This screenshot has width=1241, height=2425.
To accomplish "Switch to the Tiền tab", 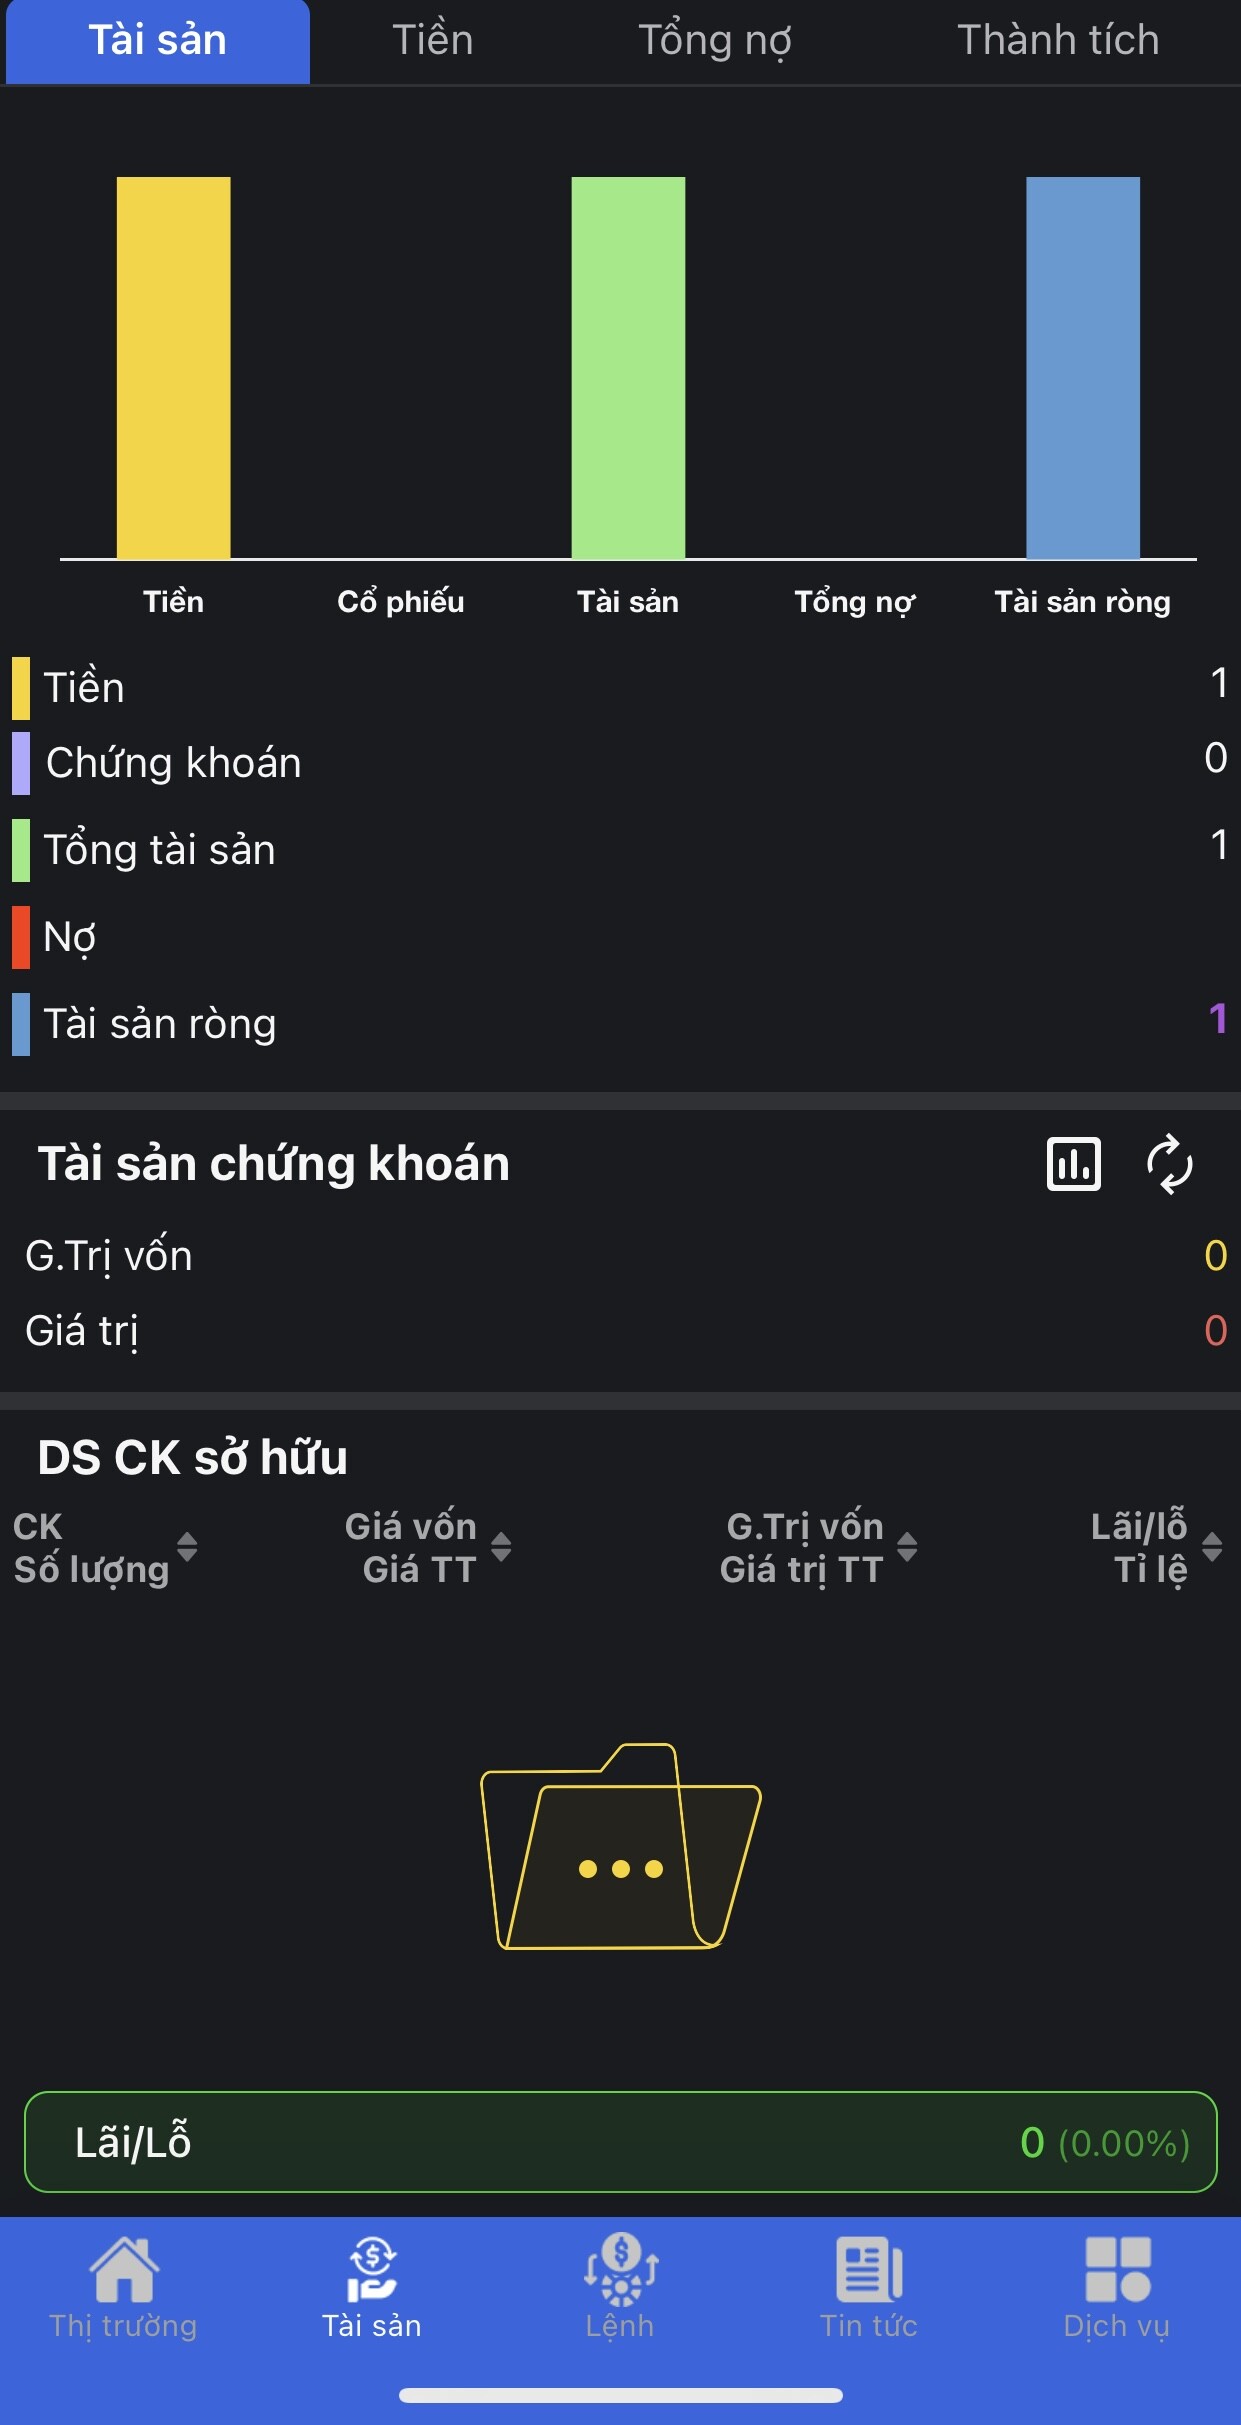I will (x=432, y=41).
